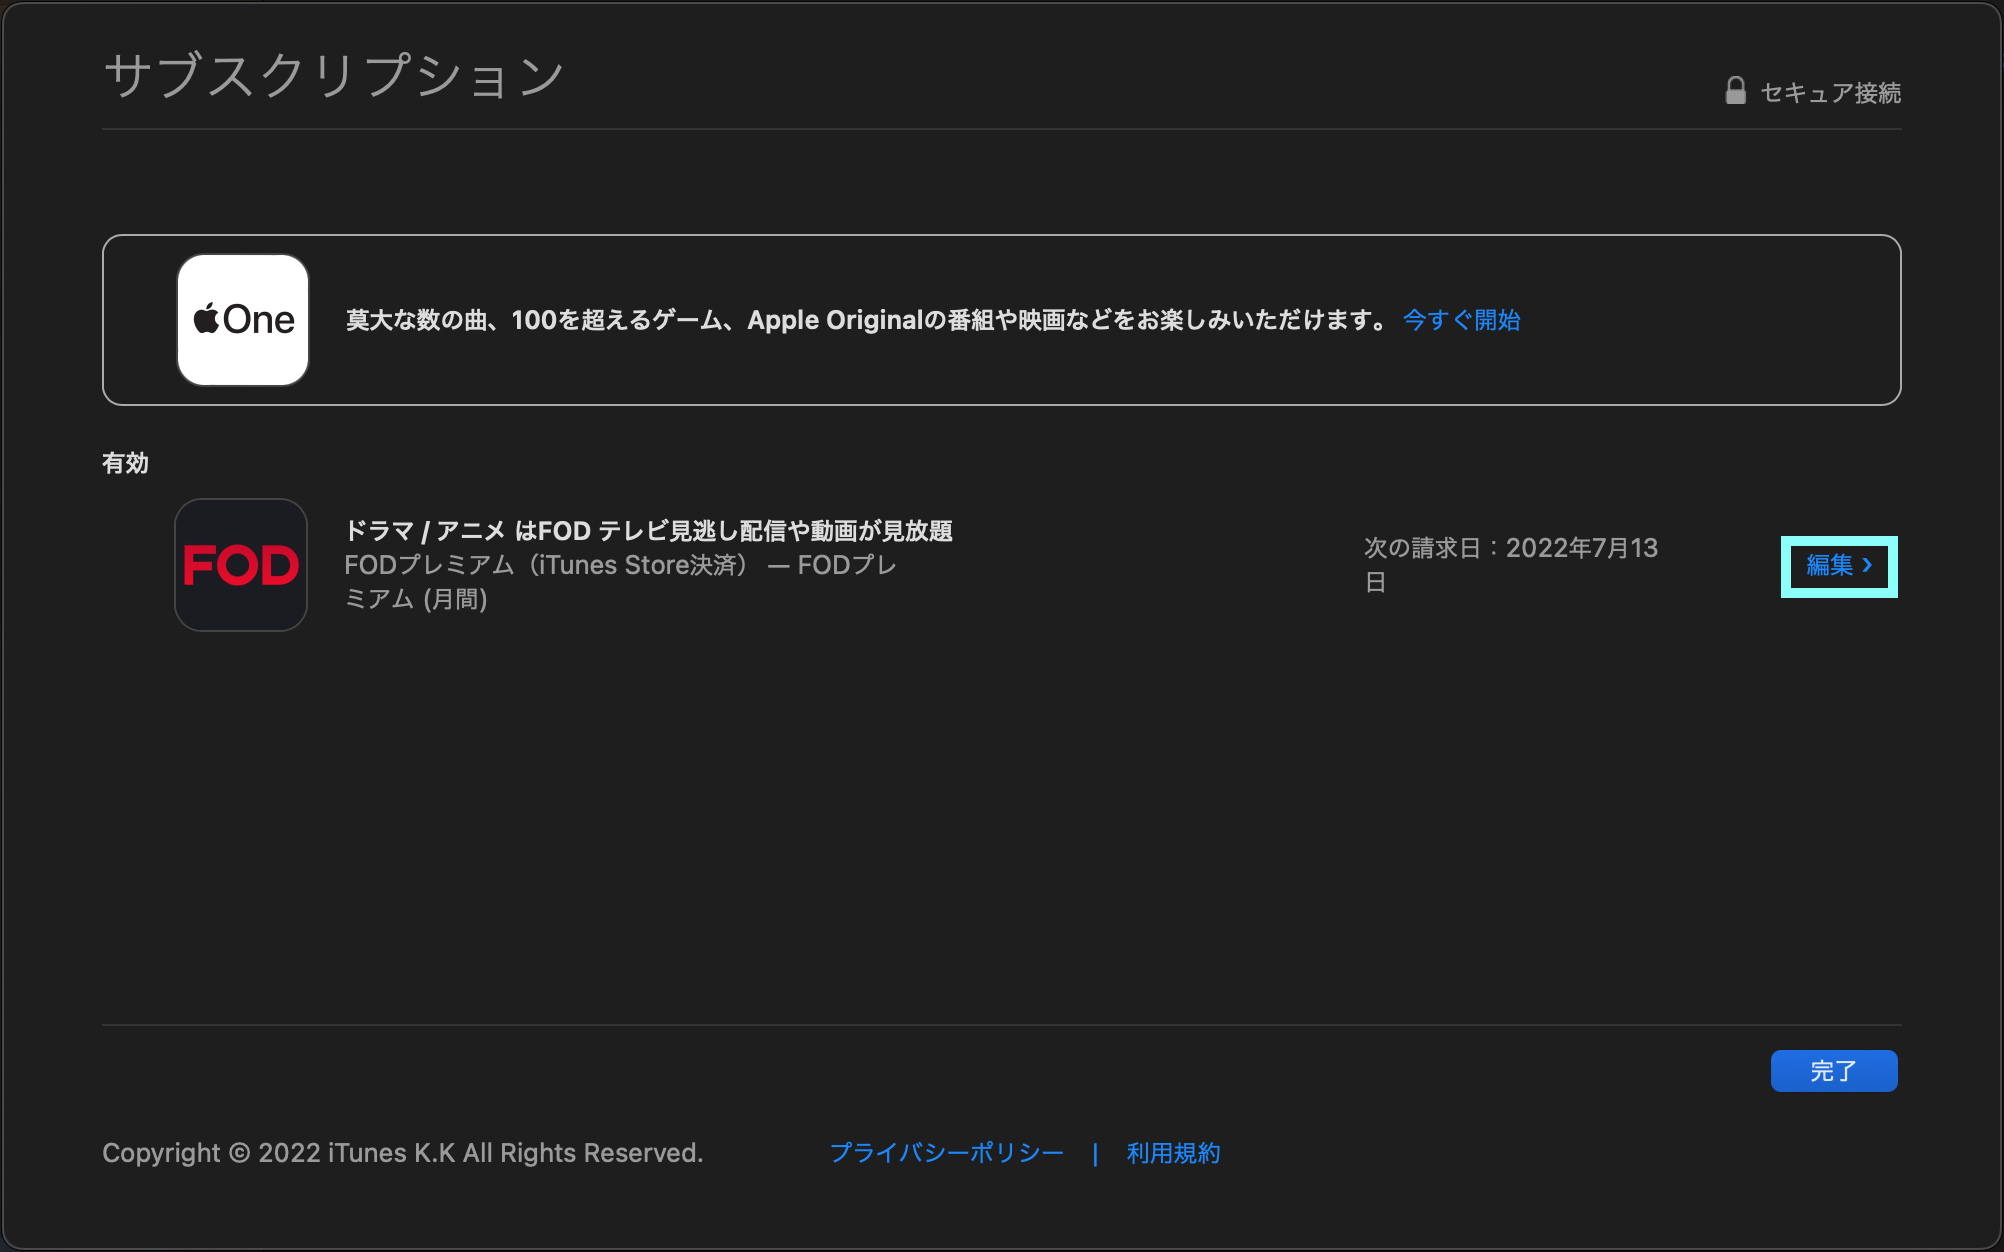Click the FOD app icon
Image resolution: width=2004 pixels, height=1252 pixels.
[x=241, y=565]
